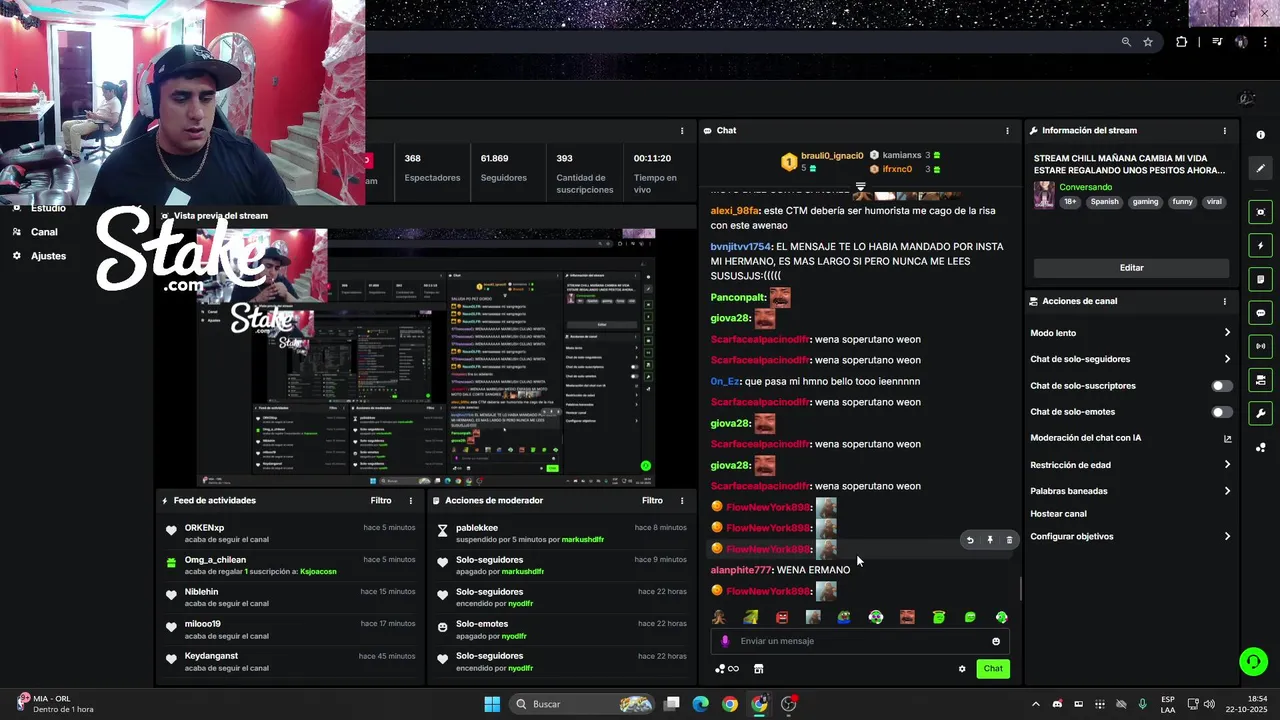Toggle the wrench panel icon in right sidebar
The image size is (1280, 720).
click(1260, 414)
